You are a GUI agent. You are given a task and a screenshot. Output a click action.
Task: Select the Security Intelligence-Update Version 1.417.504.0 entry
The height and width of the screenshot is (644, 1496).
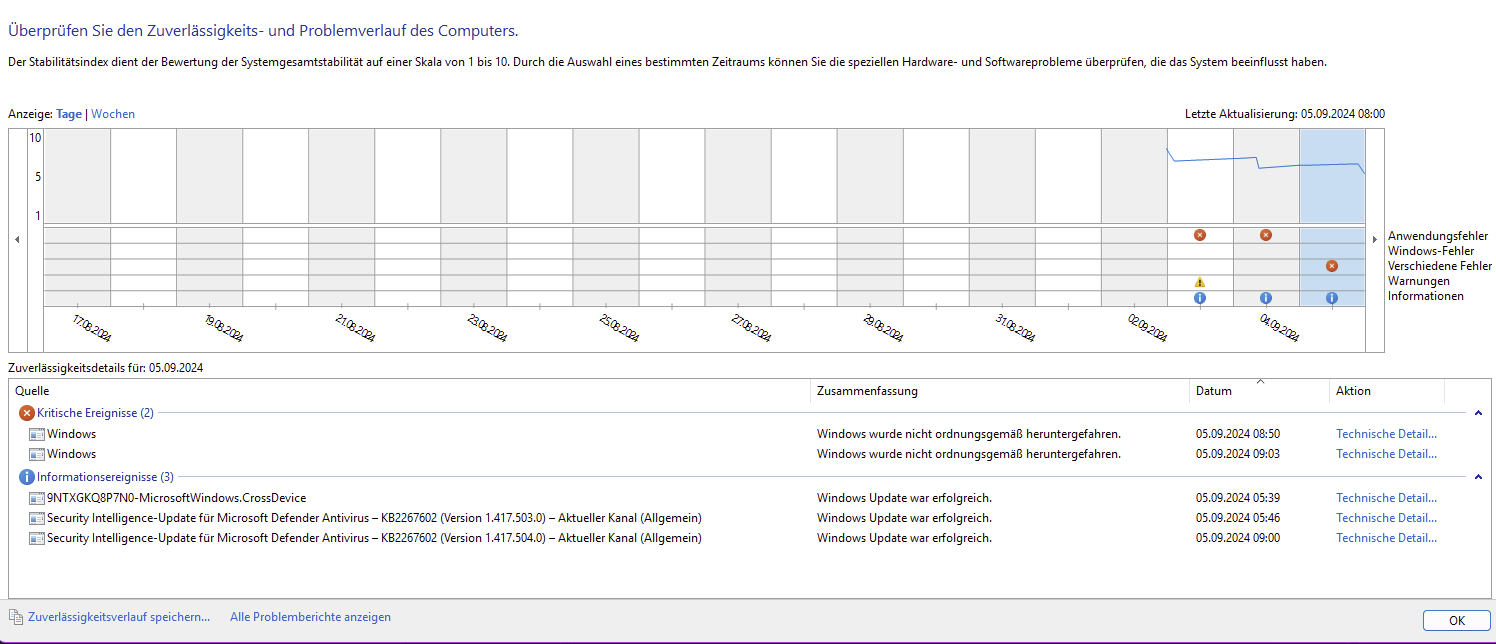374,538
